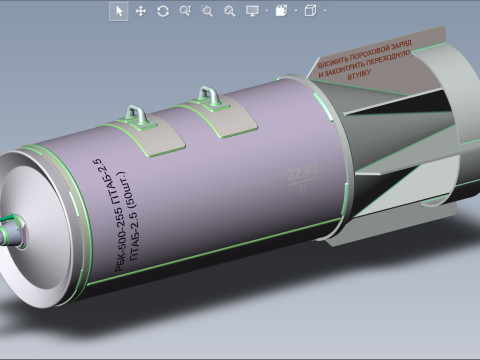Choose the dynamic zoom in/out tool
The width and height of the screenshot is (480, 360).
coord(185,11)
